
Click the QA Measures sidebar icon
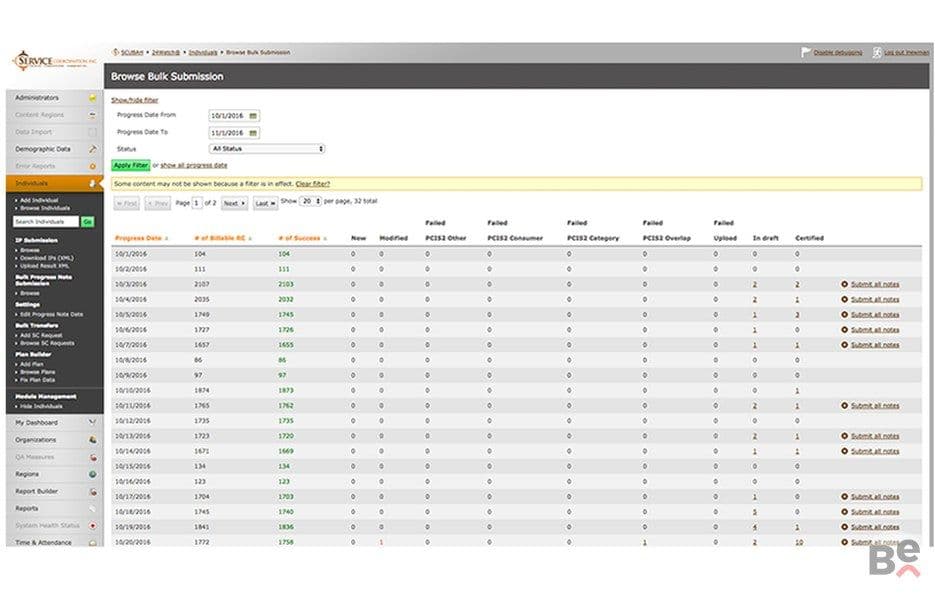tap(92, 457)
